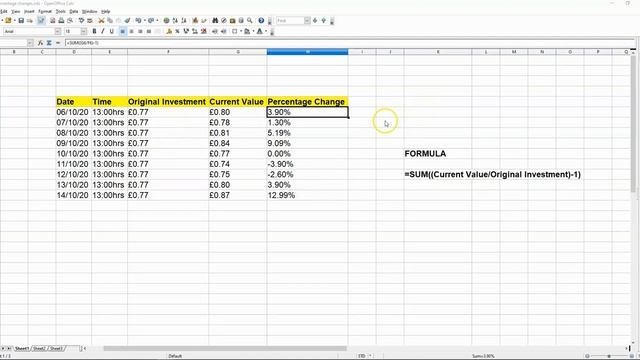The image size is (640, 360).
Task: Click the Sum sigma icon
Action: (x=49, y=43)
